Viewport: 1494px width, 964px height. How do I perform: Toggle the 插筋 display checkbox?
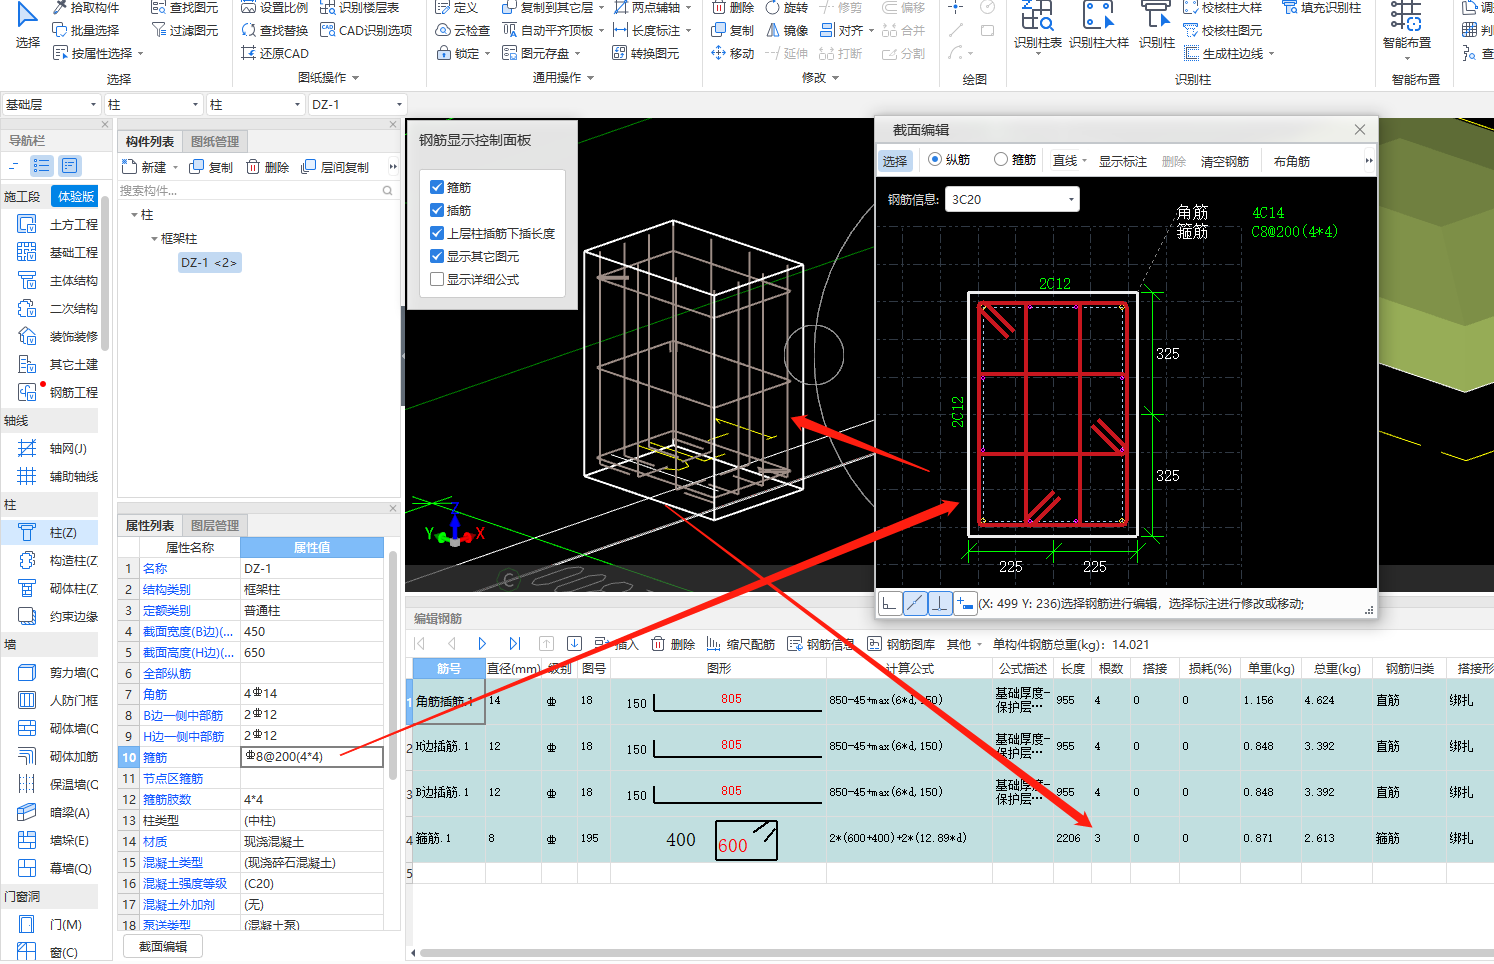point(437,210)
